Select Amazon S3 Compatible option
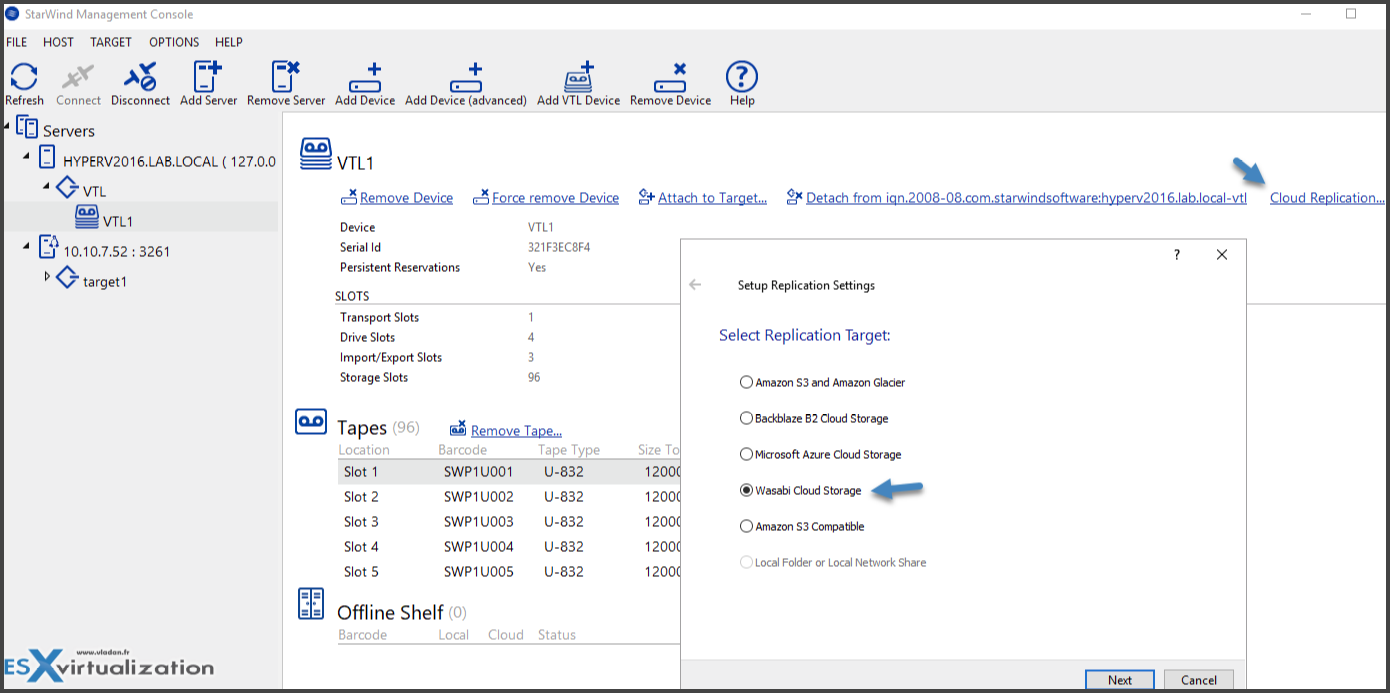The height and width of the screenshot is (693, 1390). click(746, 526)
